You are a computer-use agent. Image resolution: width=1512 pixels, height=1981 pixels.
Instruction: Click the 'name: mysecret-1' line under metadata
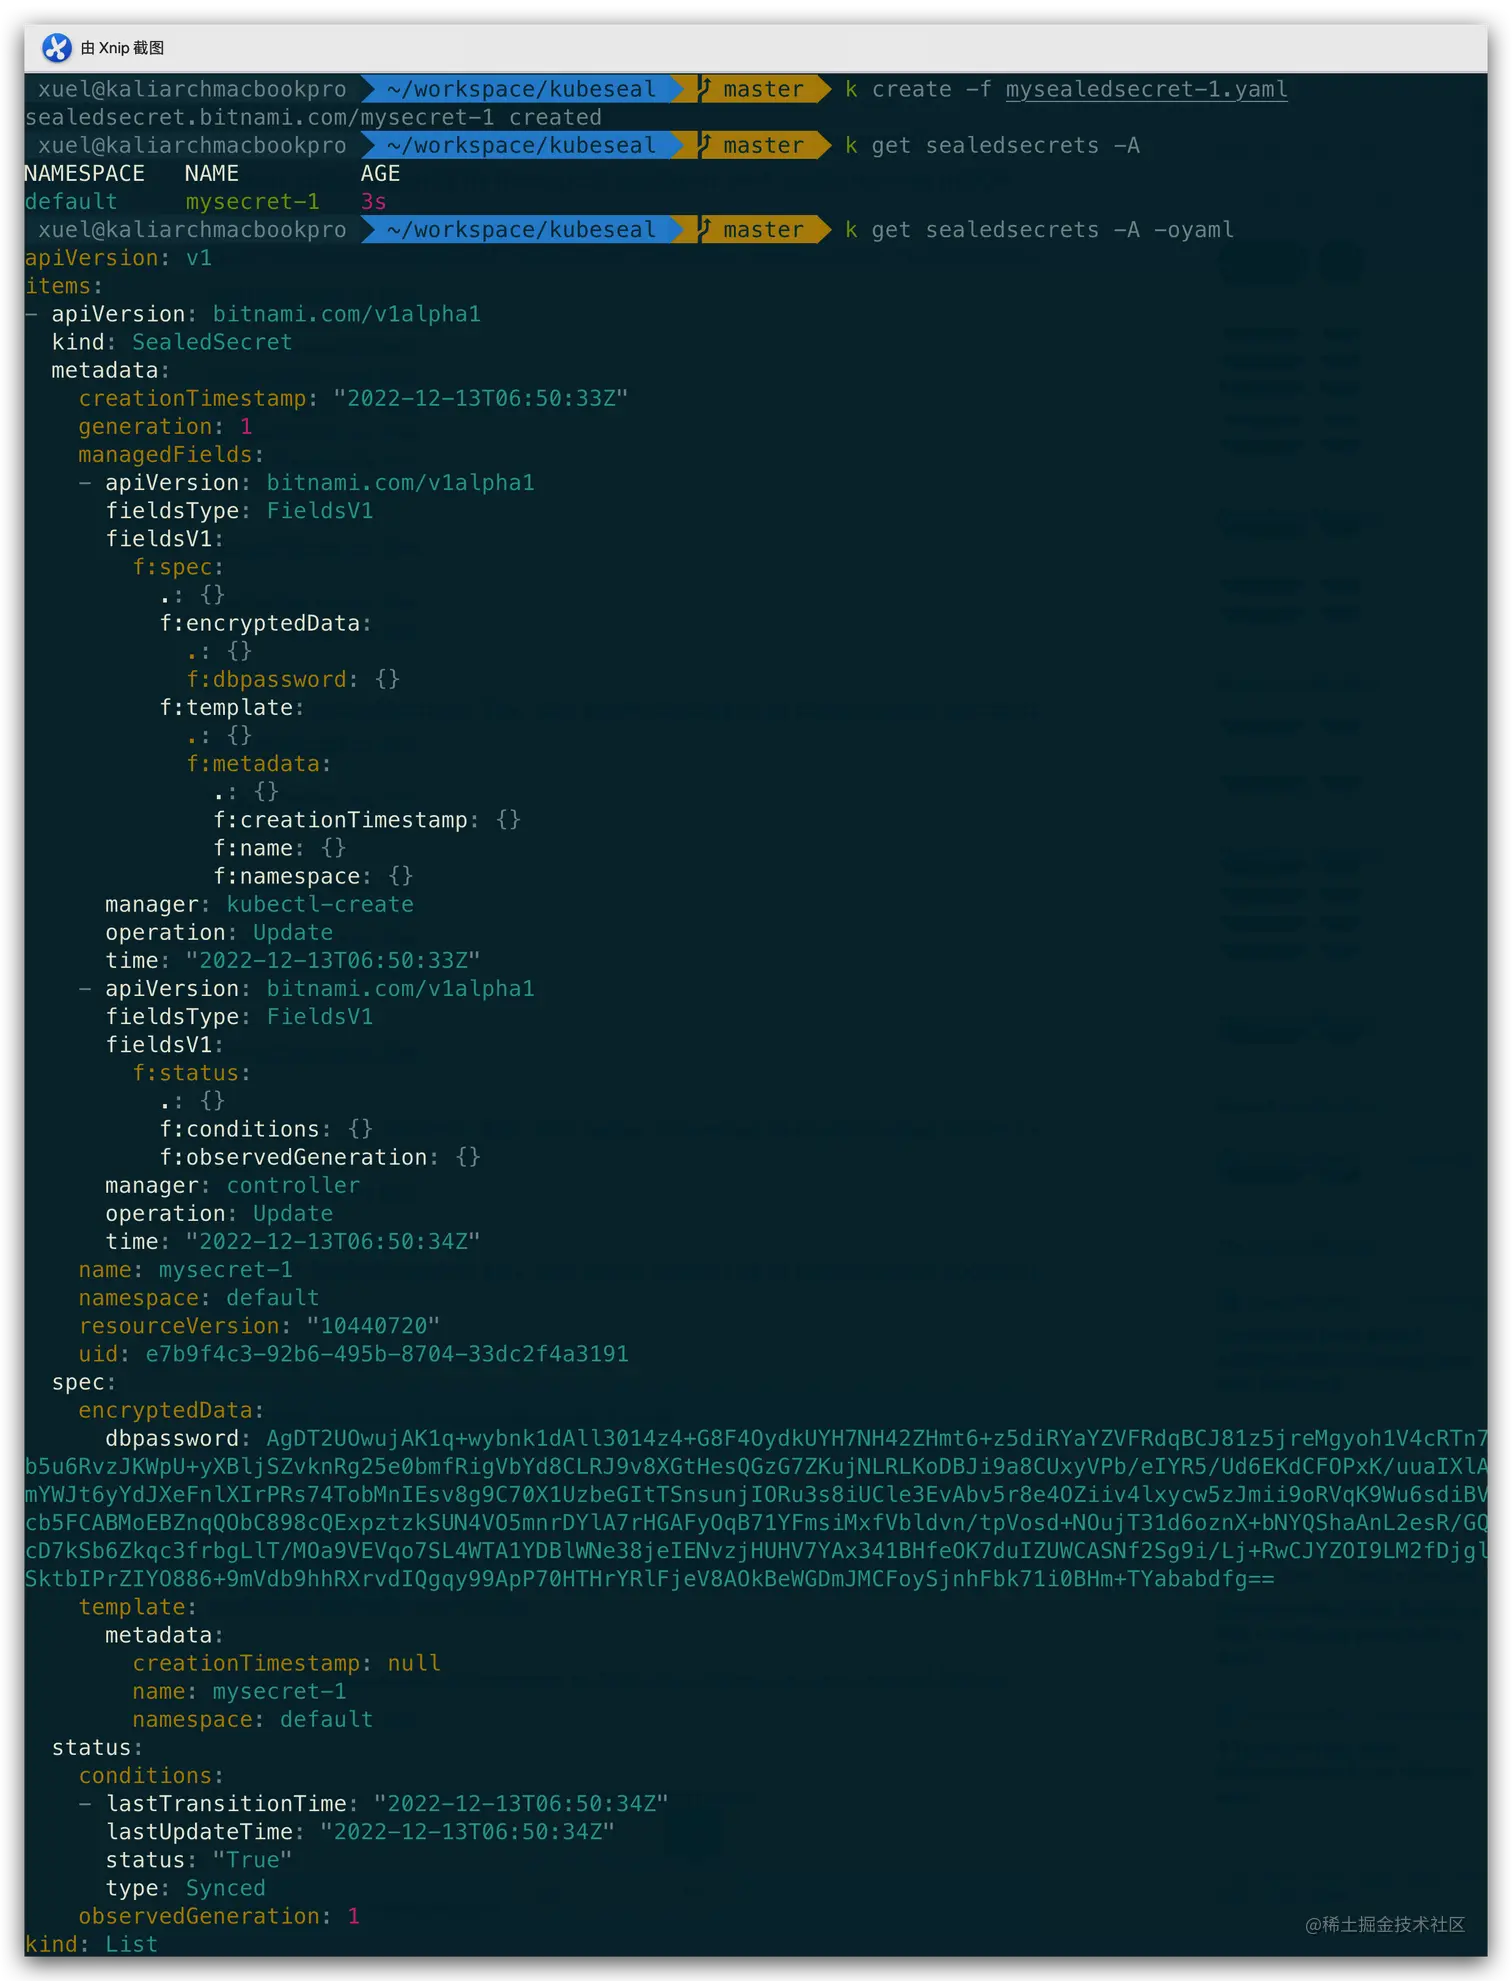click(185, 1269)
